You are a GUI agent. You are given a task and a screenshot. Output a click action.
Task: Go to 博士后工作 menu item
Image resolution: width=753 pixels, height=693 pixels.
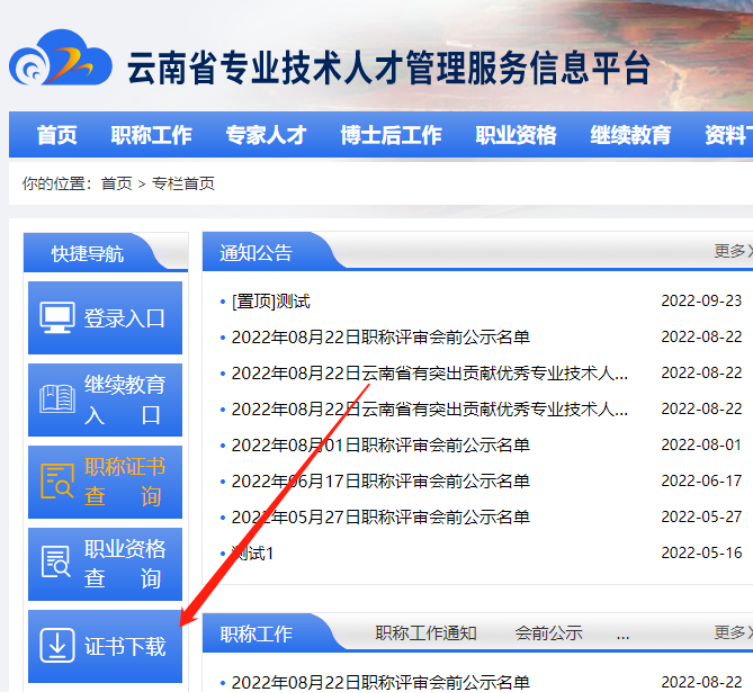pyautogui.click(x=390, y=135)
